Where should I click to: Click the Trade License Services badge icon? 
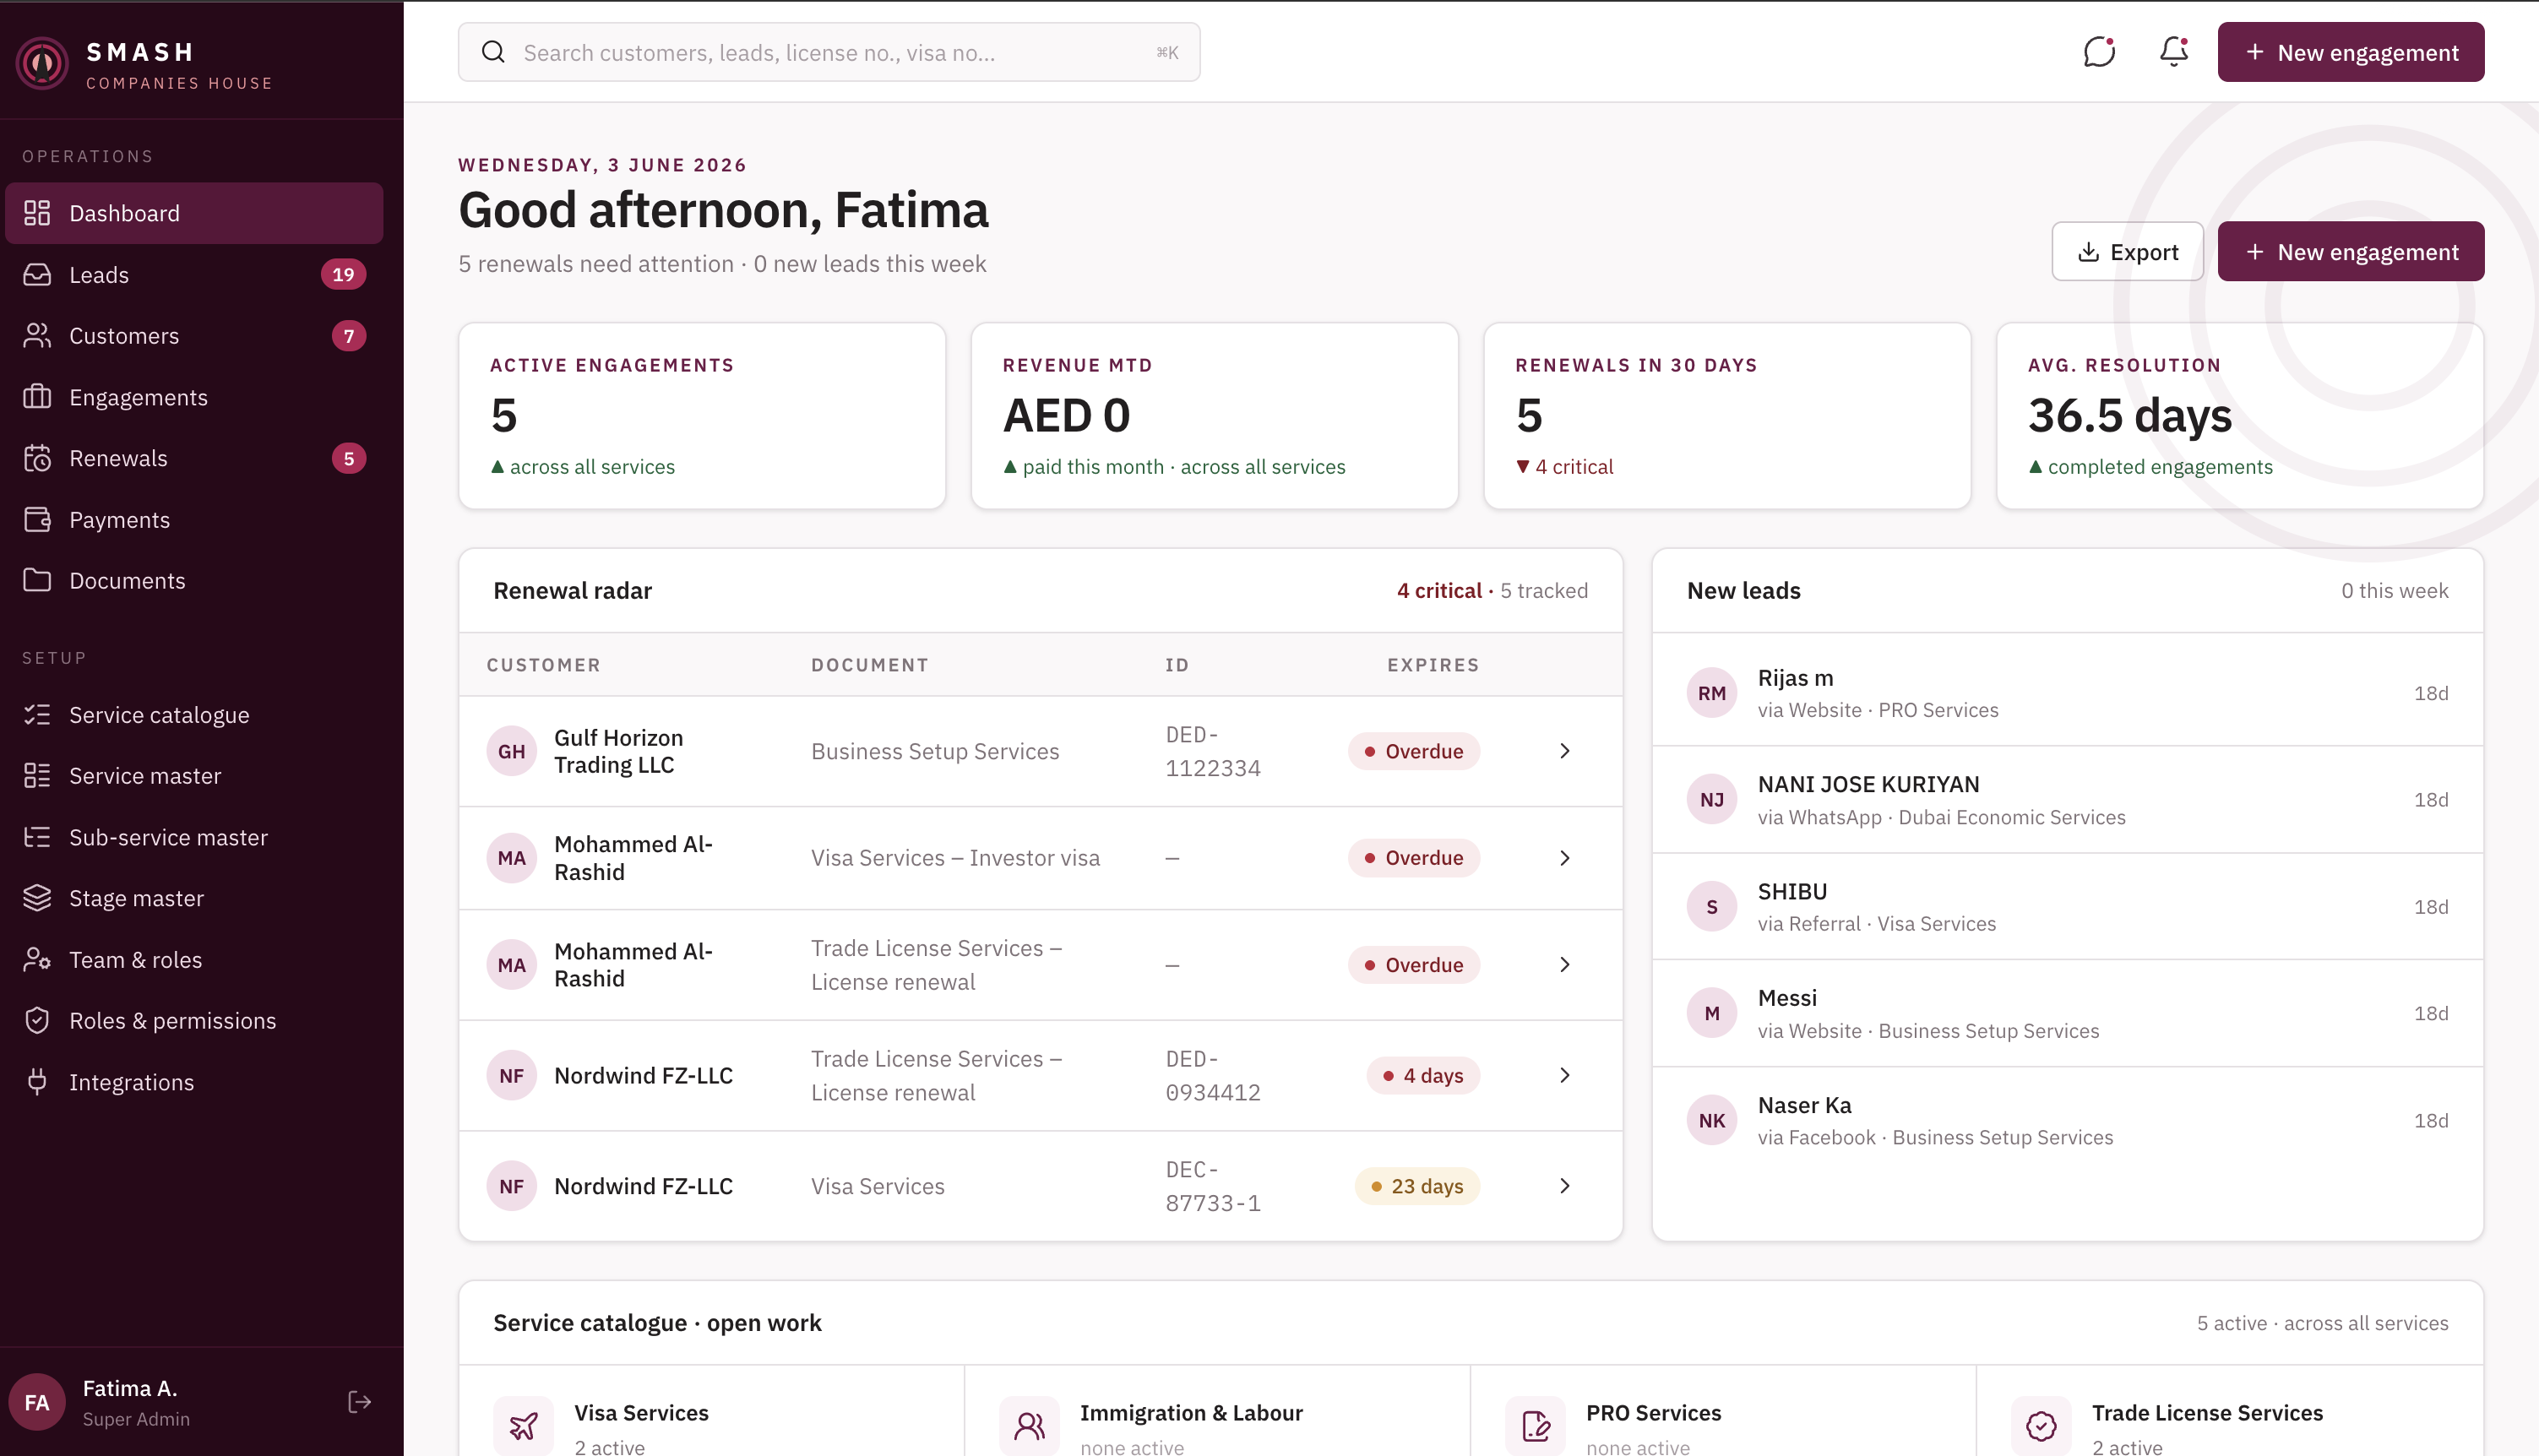(2041, 1426)
